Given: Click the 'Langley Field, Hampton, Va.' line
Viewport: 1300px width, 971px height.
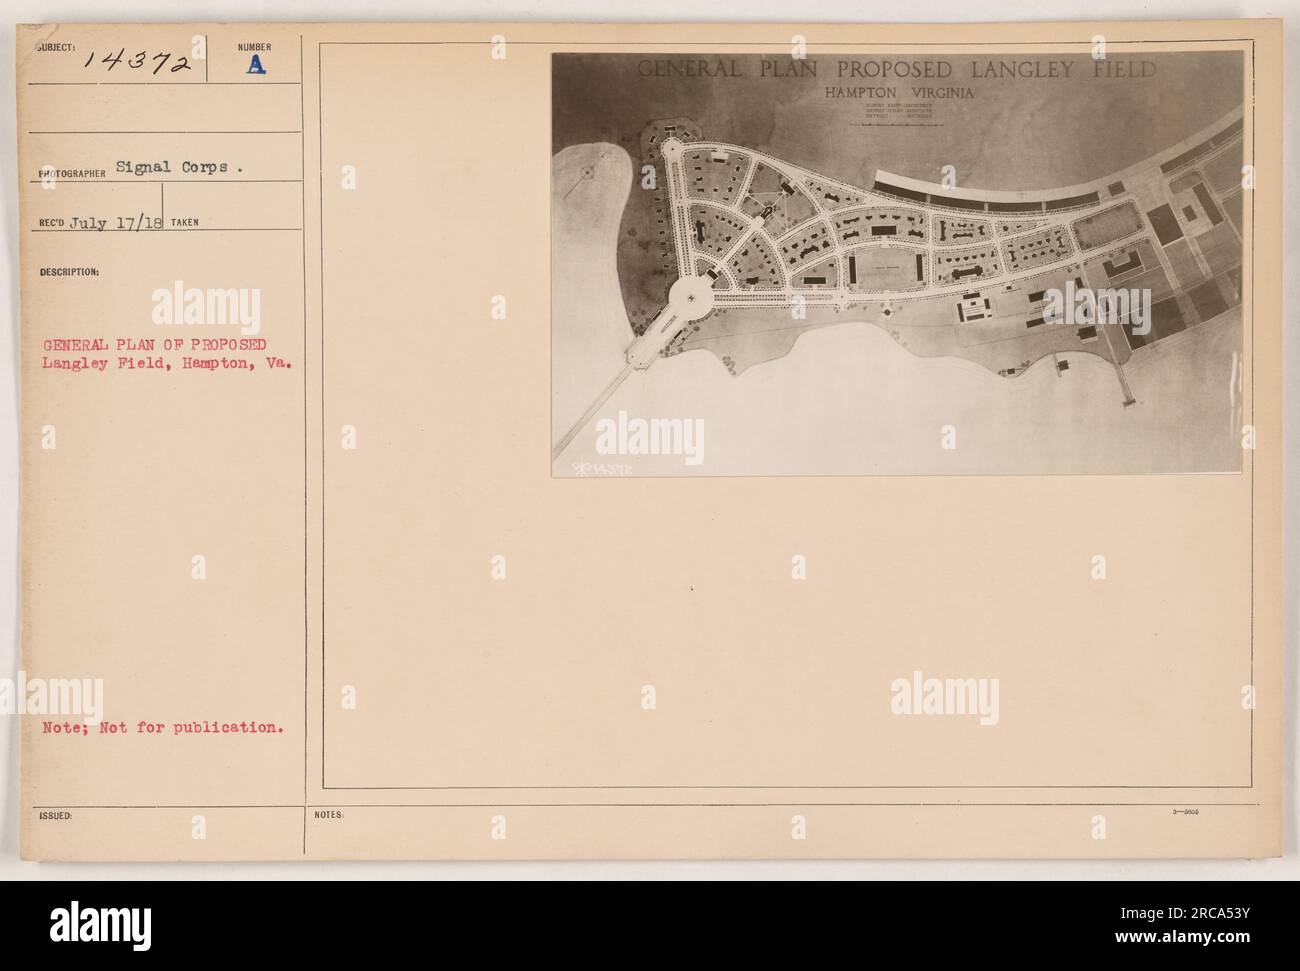Looking at the screenshot, I should [x=167, y=364].
